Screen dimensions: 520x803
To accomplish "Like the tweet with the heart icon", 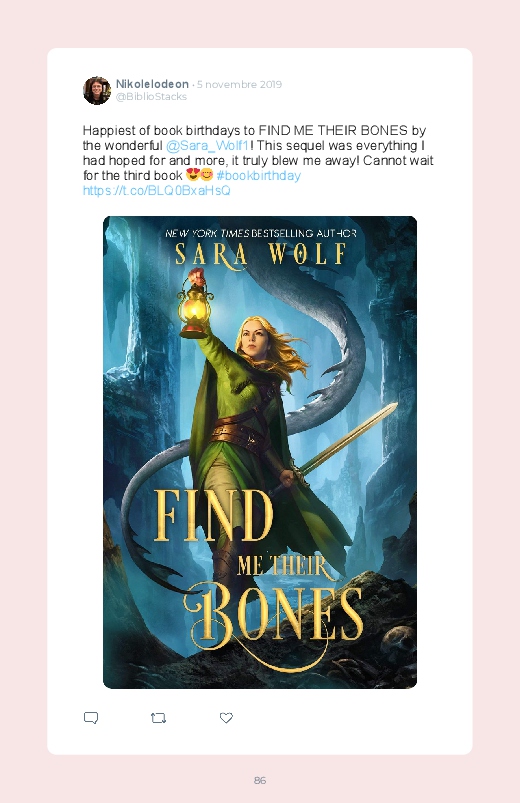I will click(x=226, y=718).
